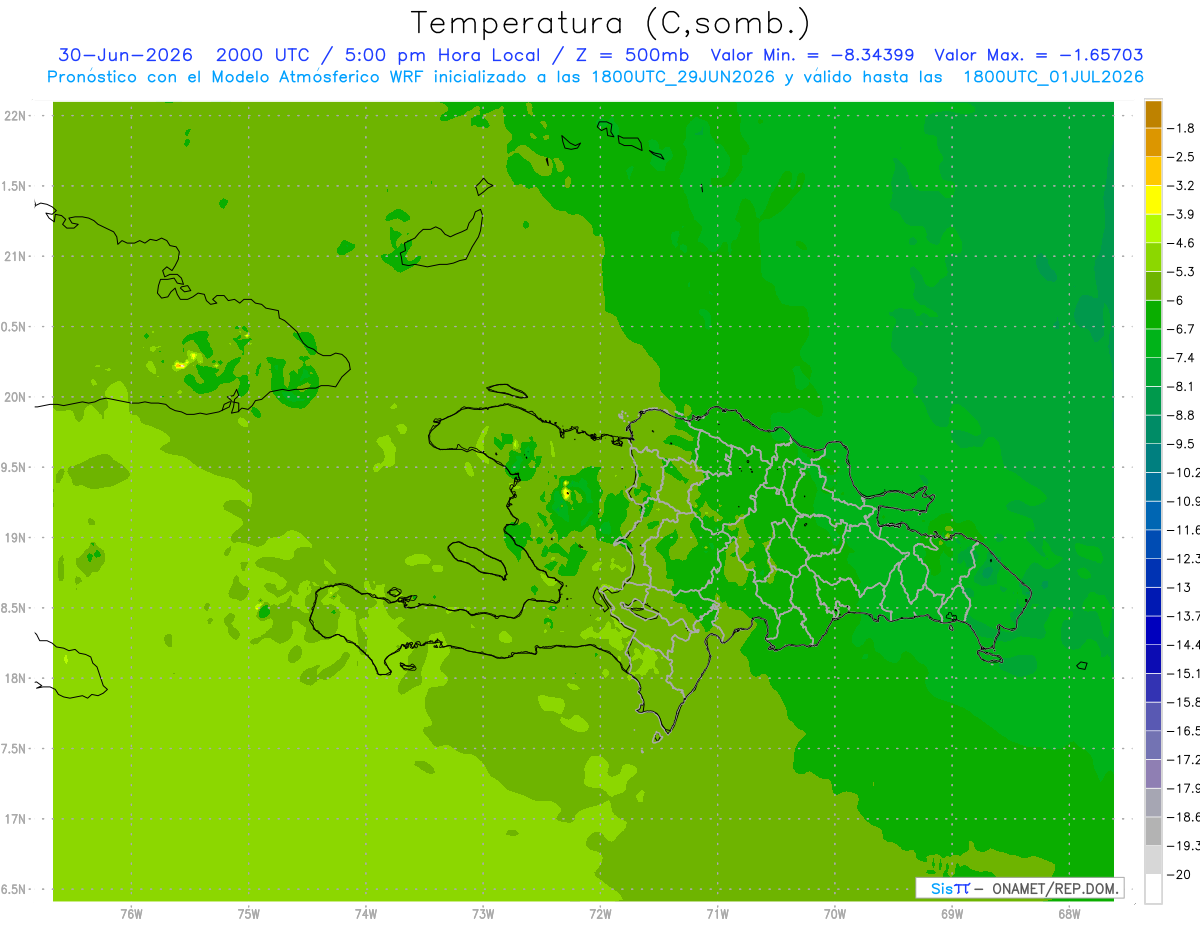Click the "-9.5" colorbar label
The image size is (1200, 927).
pos(1182,444)
